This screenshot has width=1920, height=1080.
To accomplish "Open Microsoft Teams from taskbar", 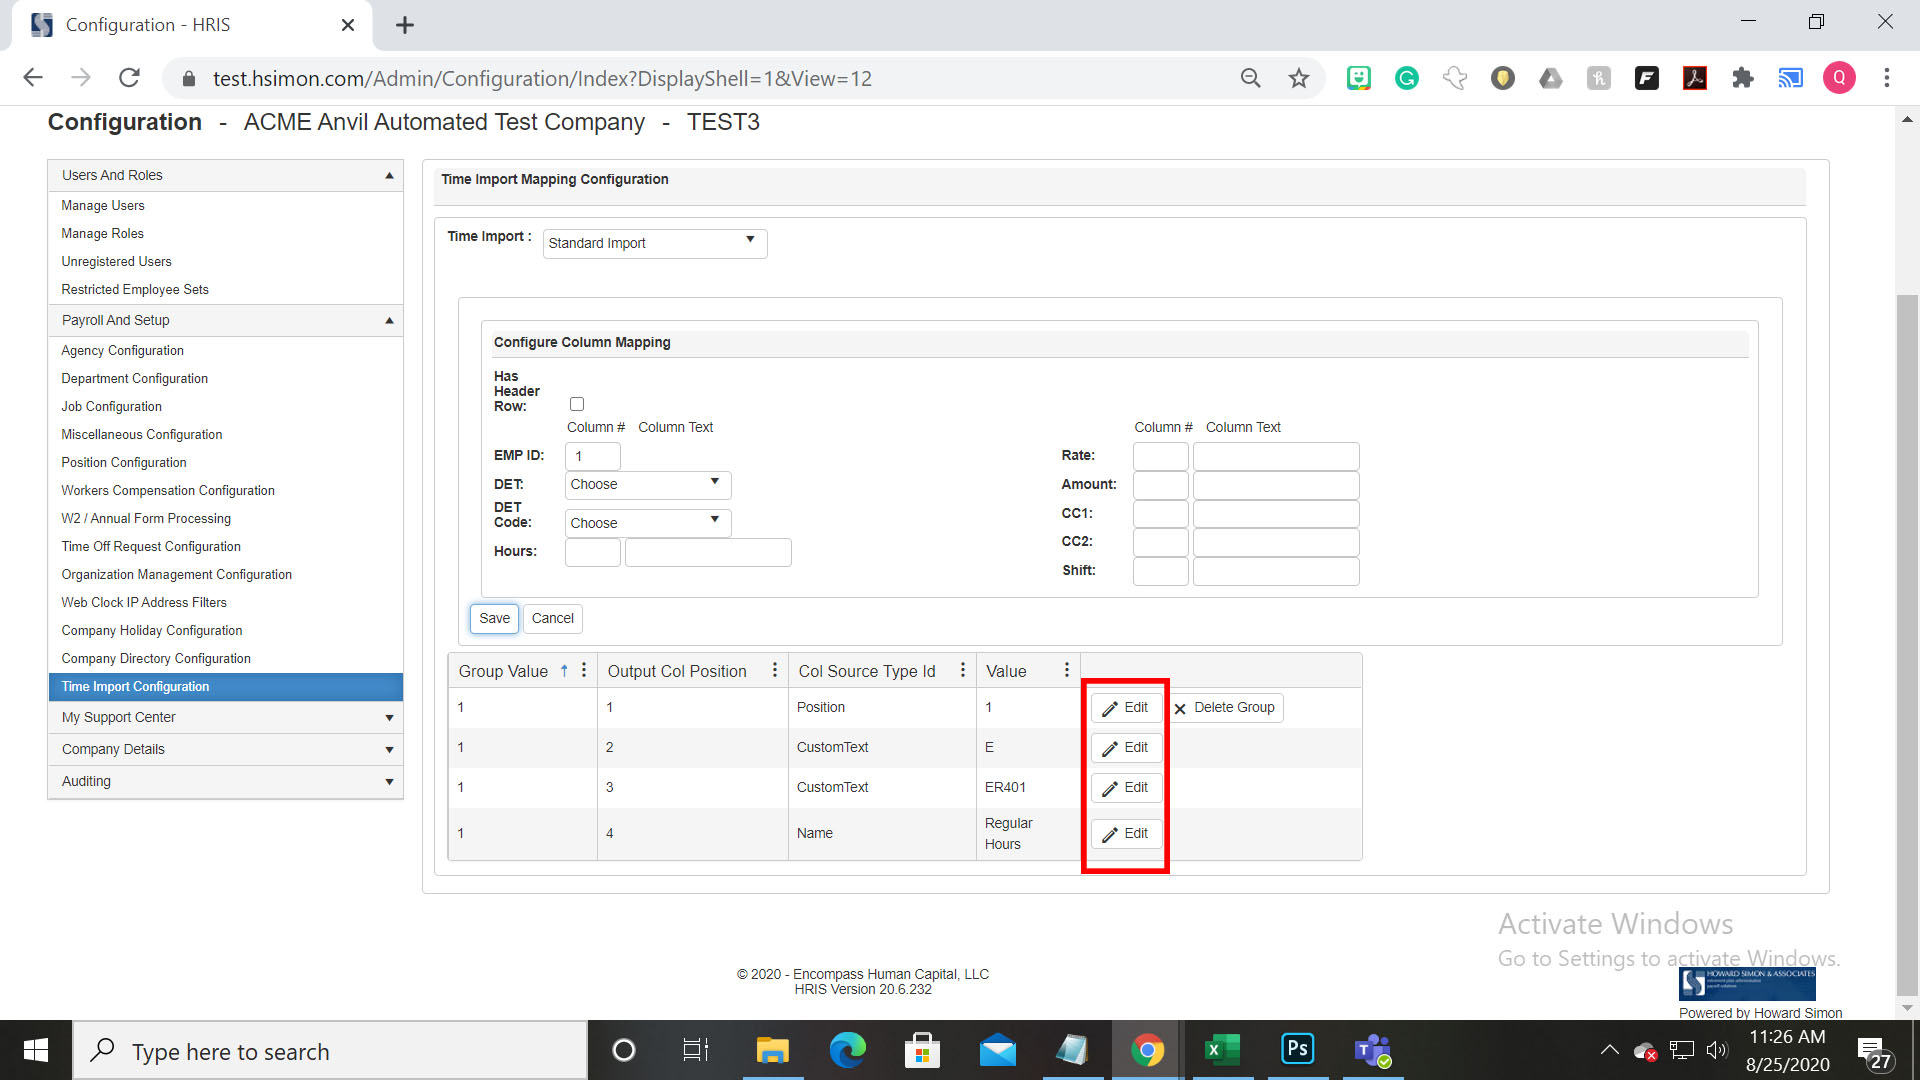I will (1373, 1051).
